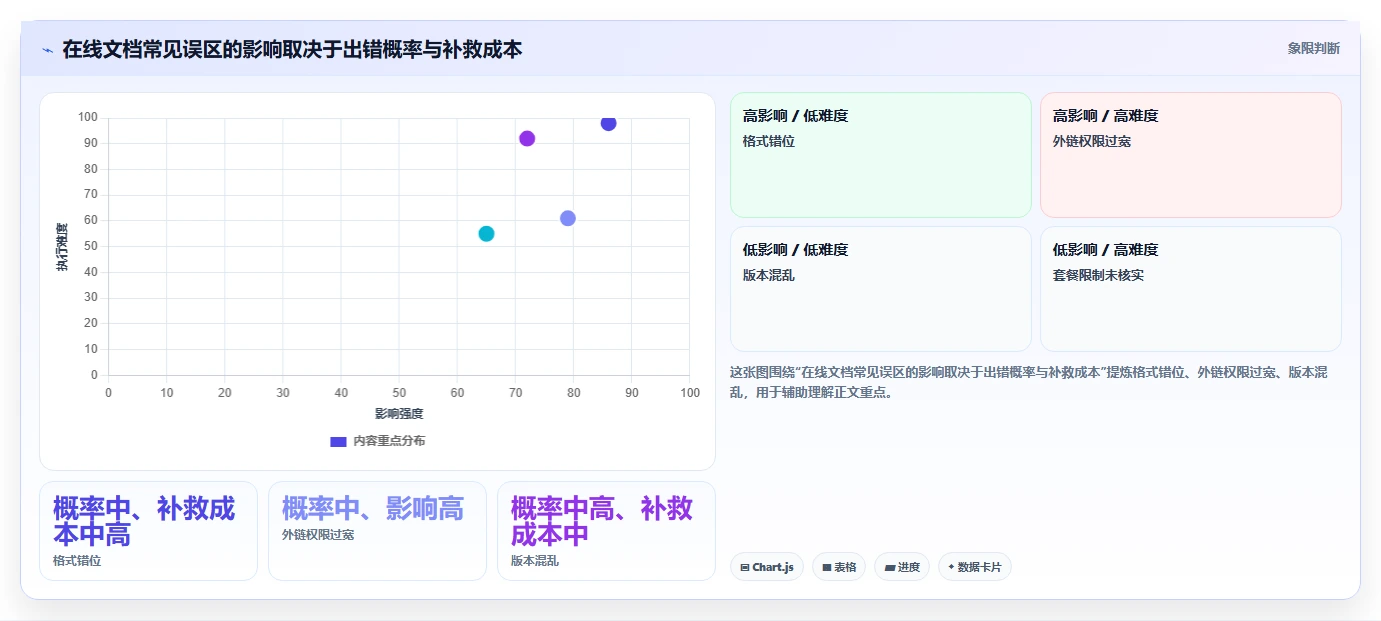Click the 影响强度 x-axis label
The image size is (1381, 621).
tap(399, 413)
